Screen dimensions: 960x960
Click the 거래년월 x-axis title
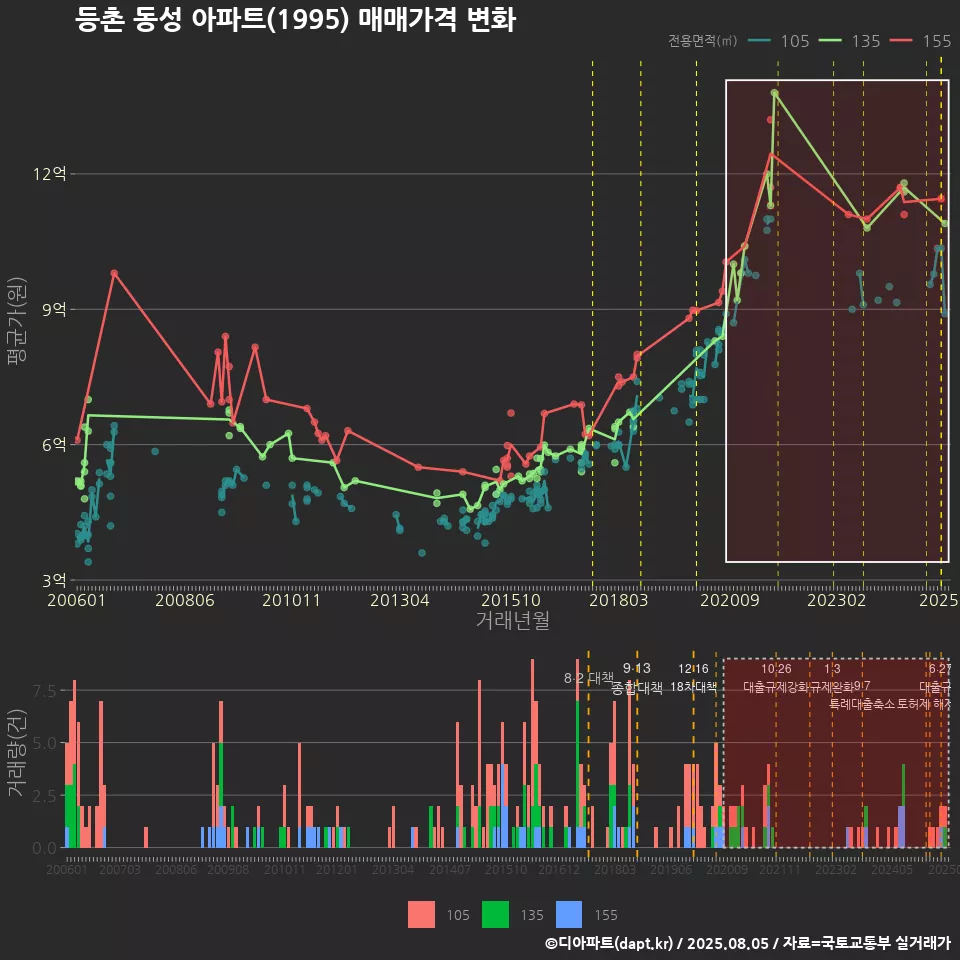tap(512, 620)
